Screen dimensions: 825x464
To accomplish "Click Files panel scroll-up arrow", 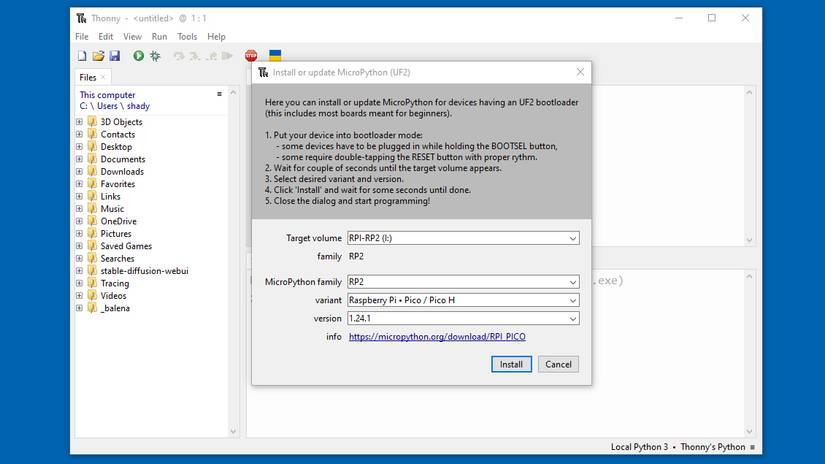I will coord(234,92).
